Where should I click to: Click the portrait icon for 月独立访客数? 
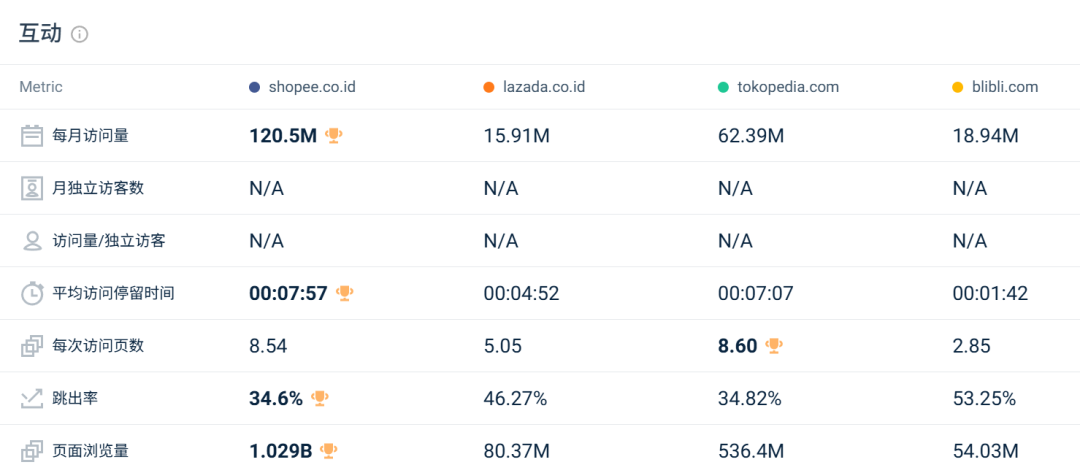pyautogui.click(x=32, y=189)
